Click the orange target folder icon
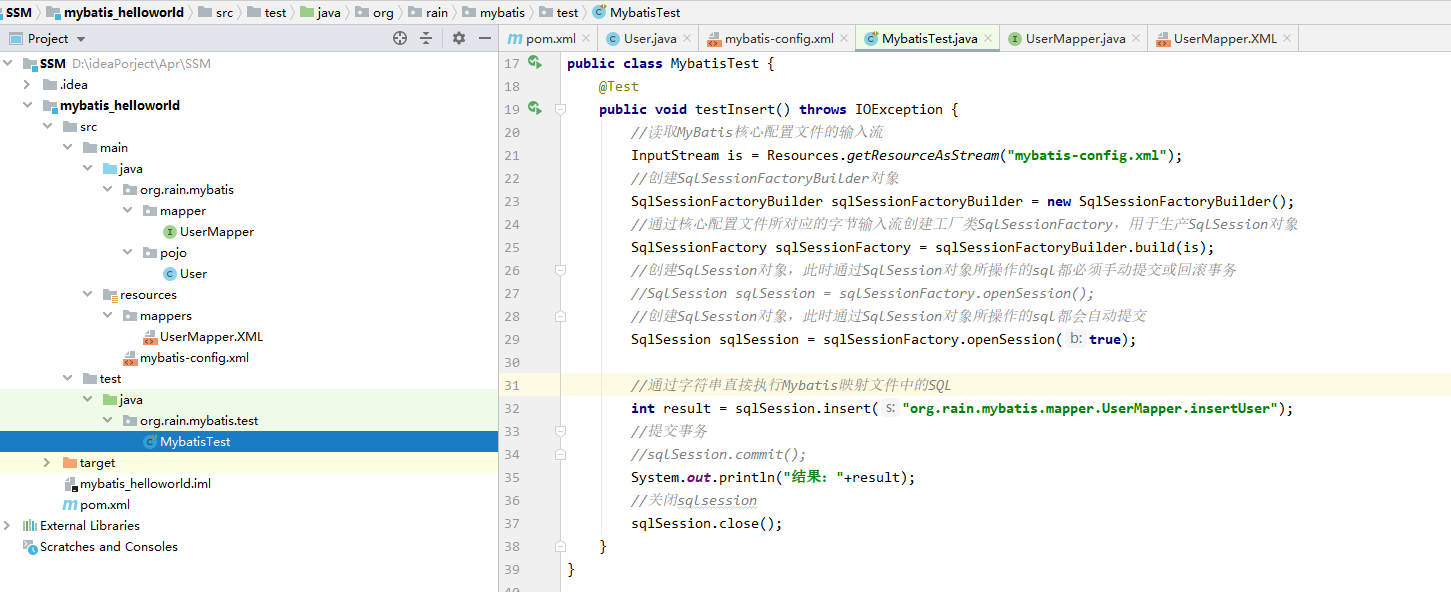This screenshot has height=592, width=1451. (x=70, y=463)
